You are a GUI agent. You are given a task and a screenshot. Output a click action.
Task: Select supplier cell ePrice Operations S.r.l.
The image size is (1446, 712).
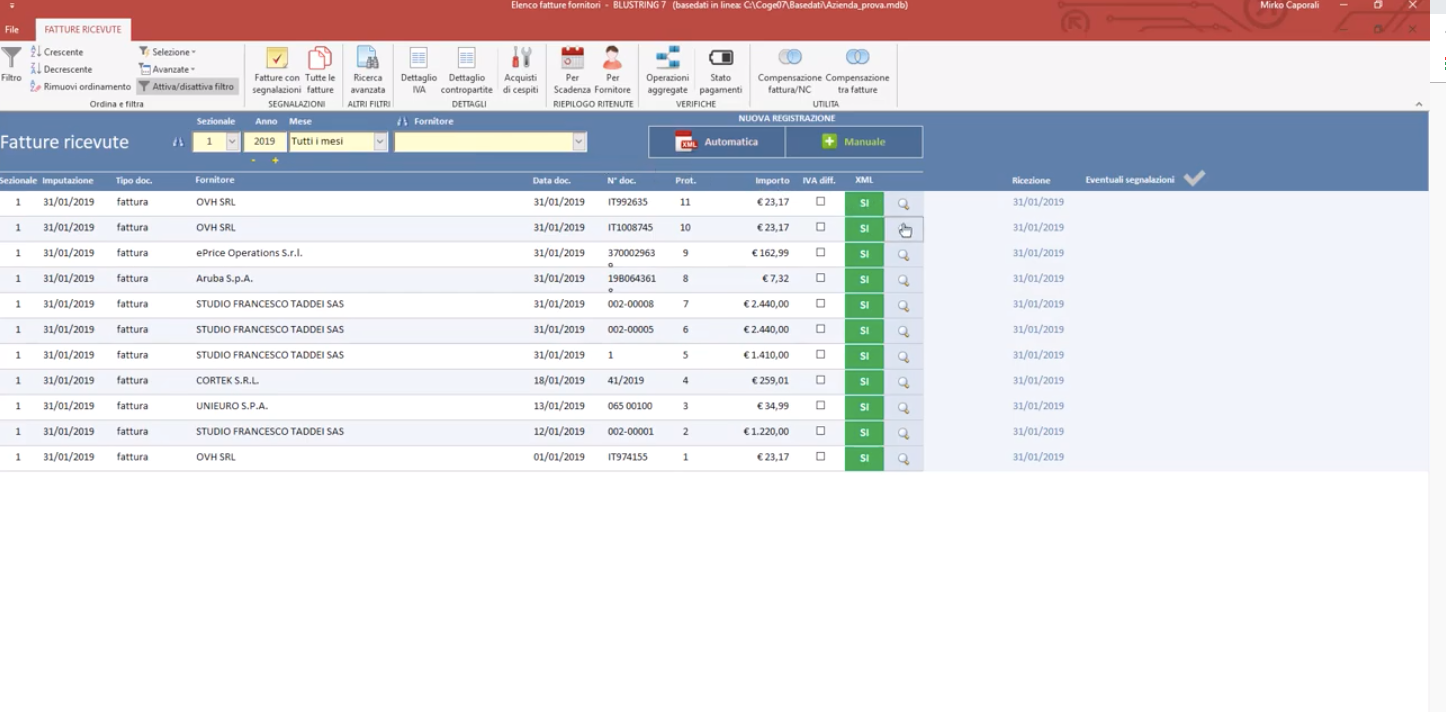point(249,253)
